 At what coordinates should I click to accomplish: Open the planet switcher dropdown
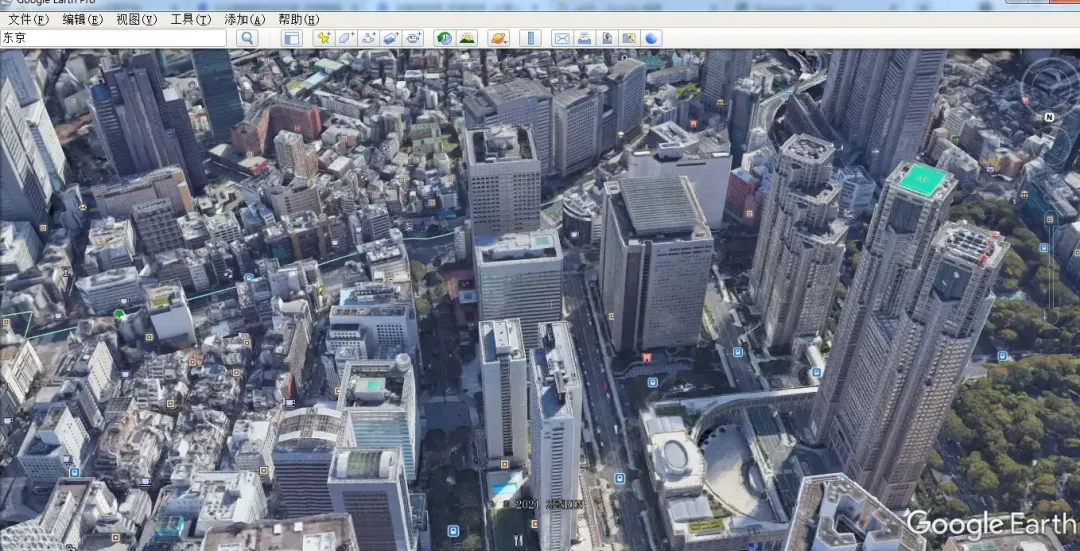pyautogui.click(x=499, y=38)
